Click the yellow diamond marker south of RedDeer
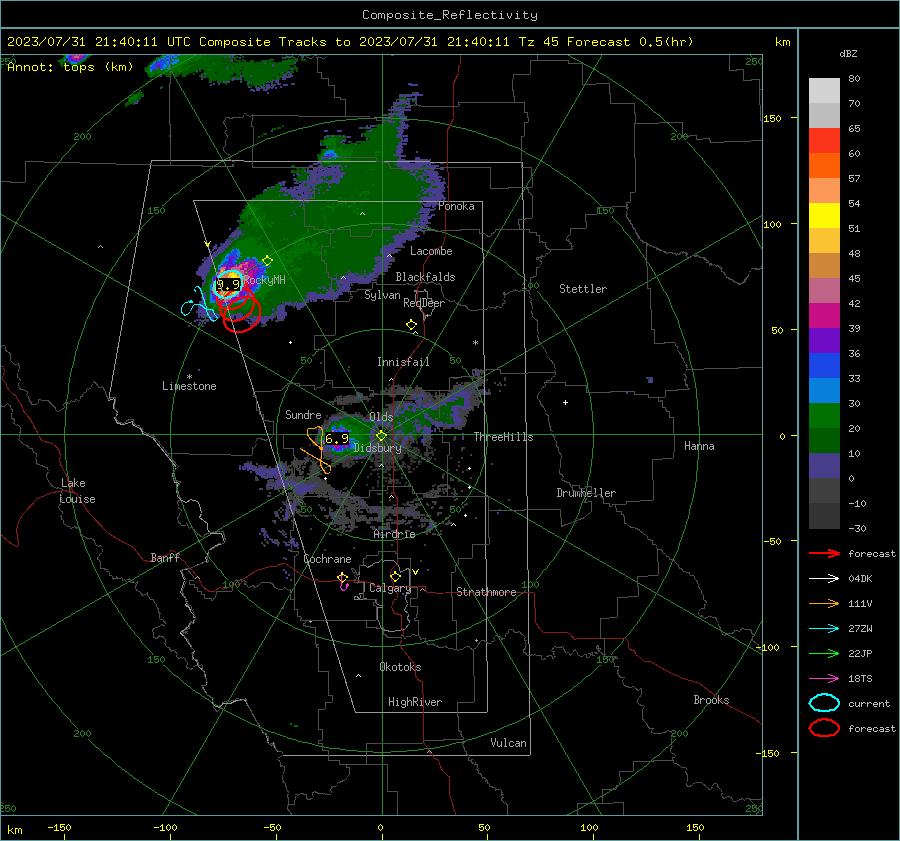 click(411, 325)
